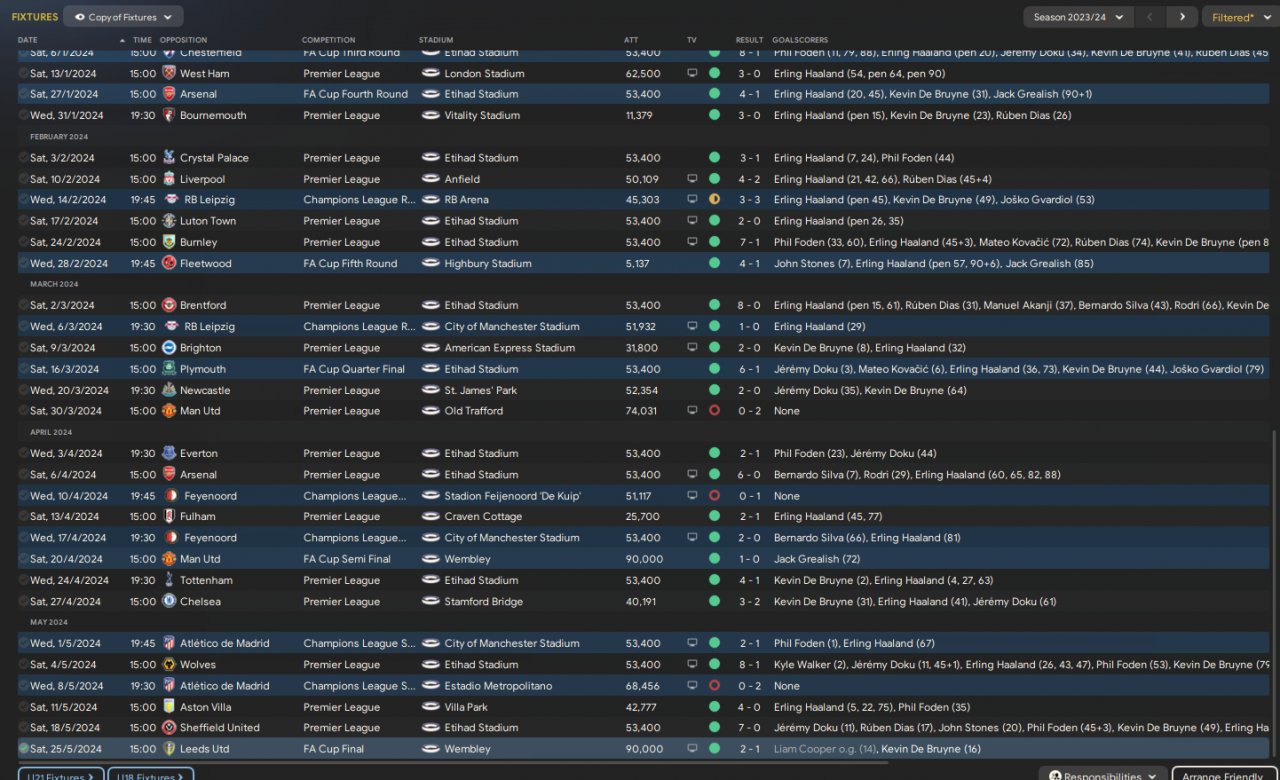Click the 6 - 0 result on Sat, 6/4/2024

[x=750, y=475]
